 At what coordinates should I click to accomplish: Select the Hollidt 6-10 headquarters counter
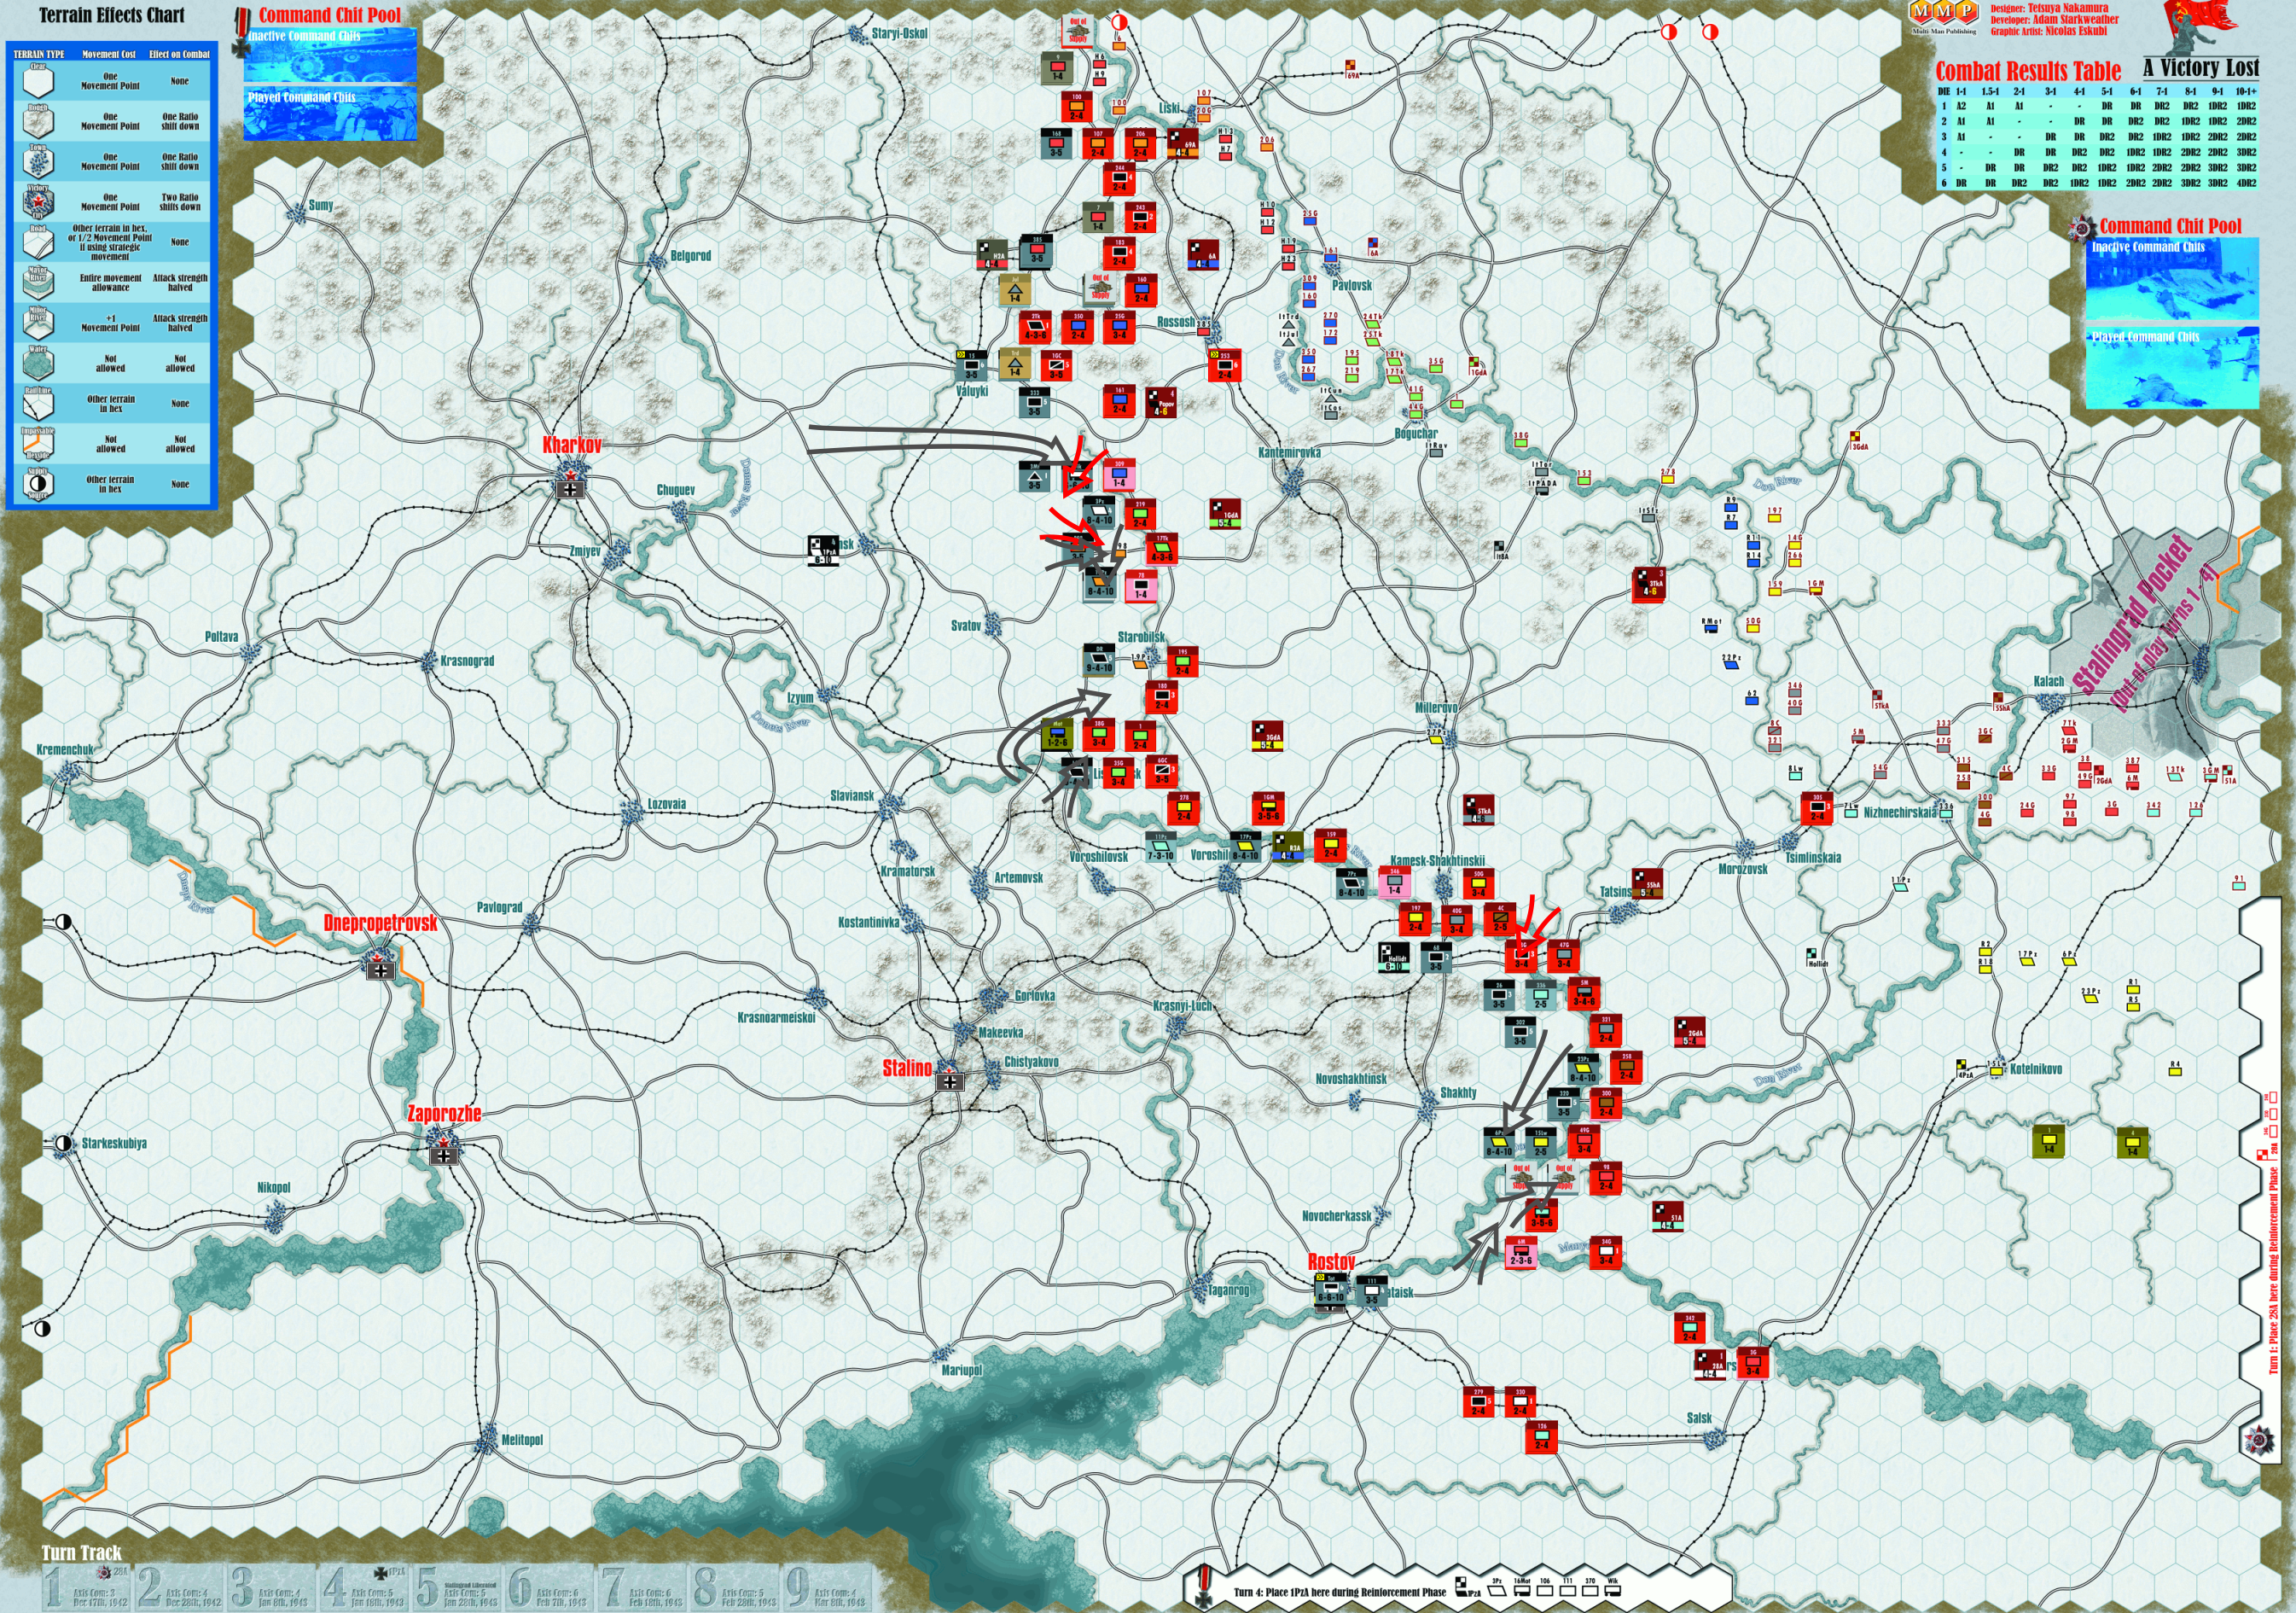pyautogui.click(x=1394, y=957)
